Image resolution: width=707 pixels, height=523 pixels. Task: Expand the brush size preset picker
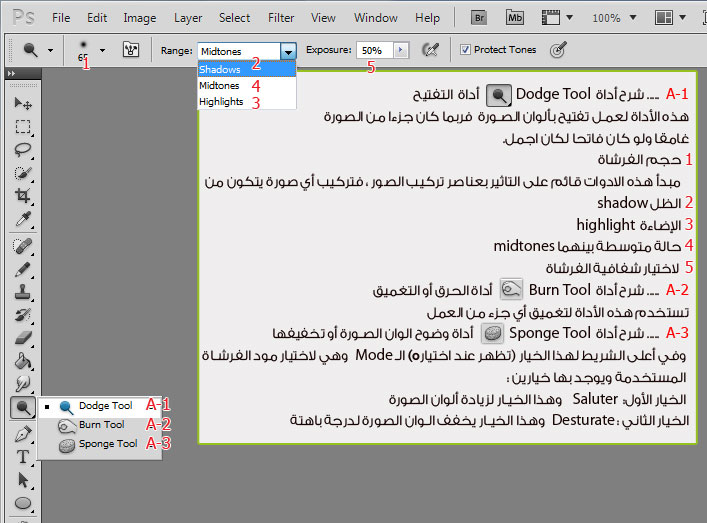coord(102,49)
